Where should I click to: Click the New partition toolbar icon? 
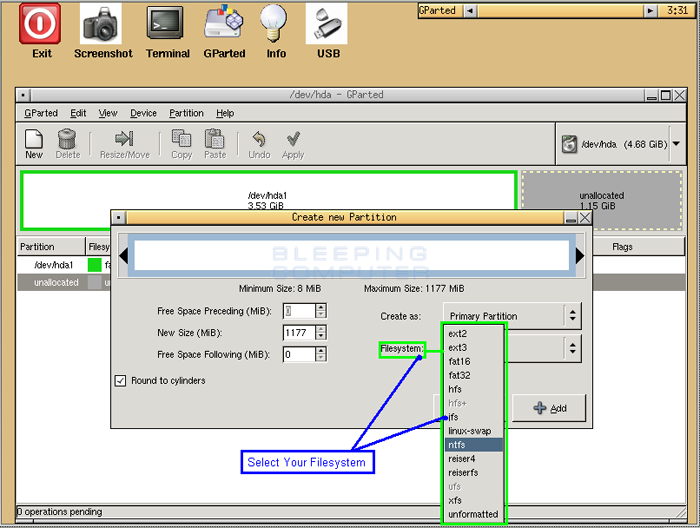click(34, 139)
